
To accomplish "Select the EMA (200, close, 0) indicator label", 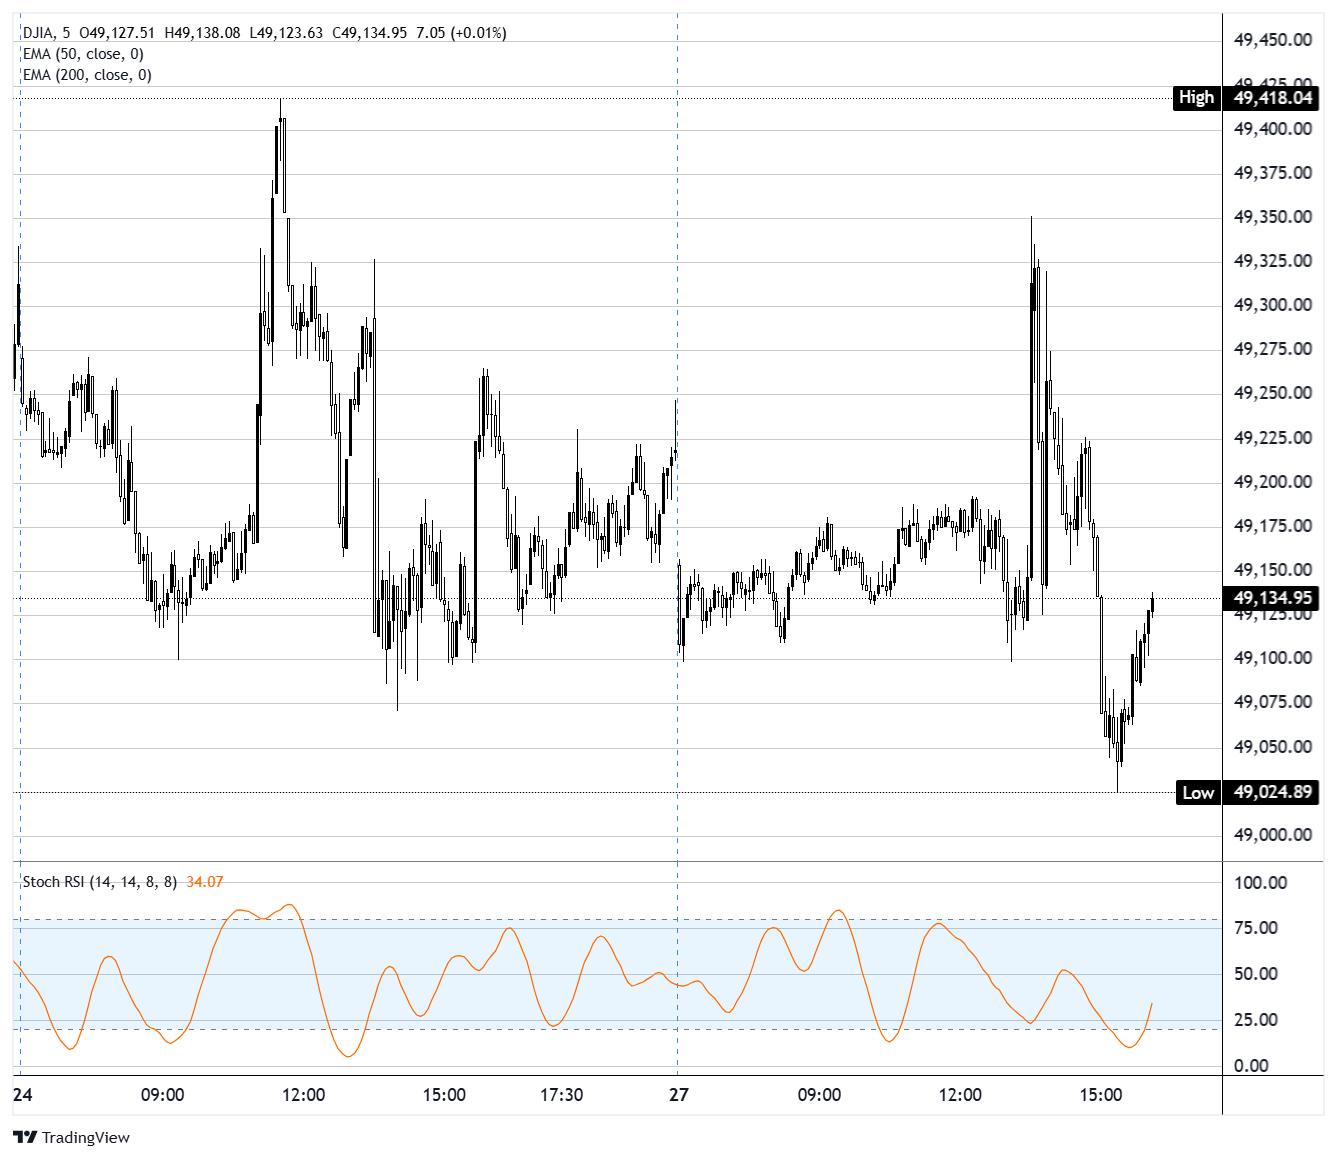I will (x=87, y=75).
